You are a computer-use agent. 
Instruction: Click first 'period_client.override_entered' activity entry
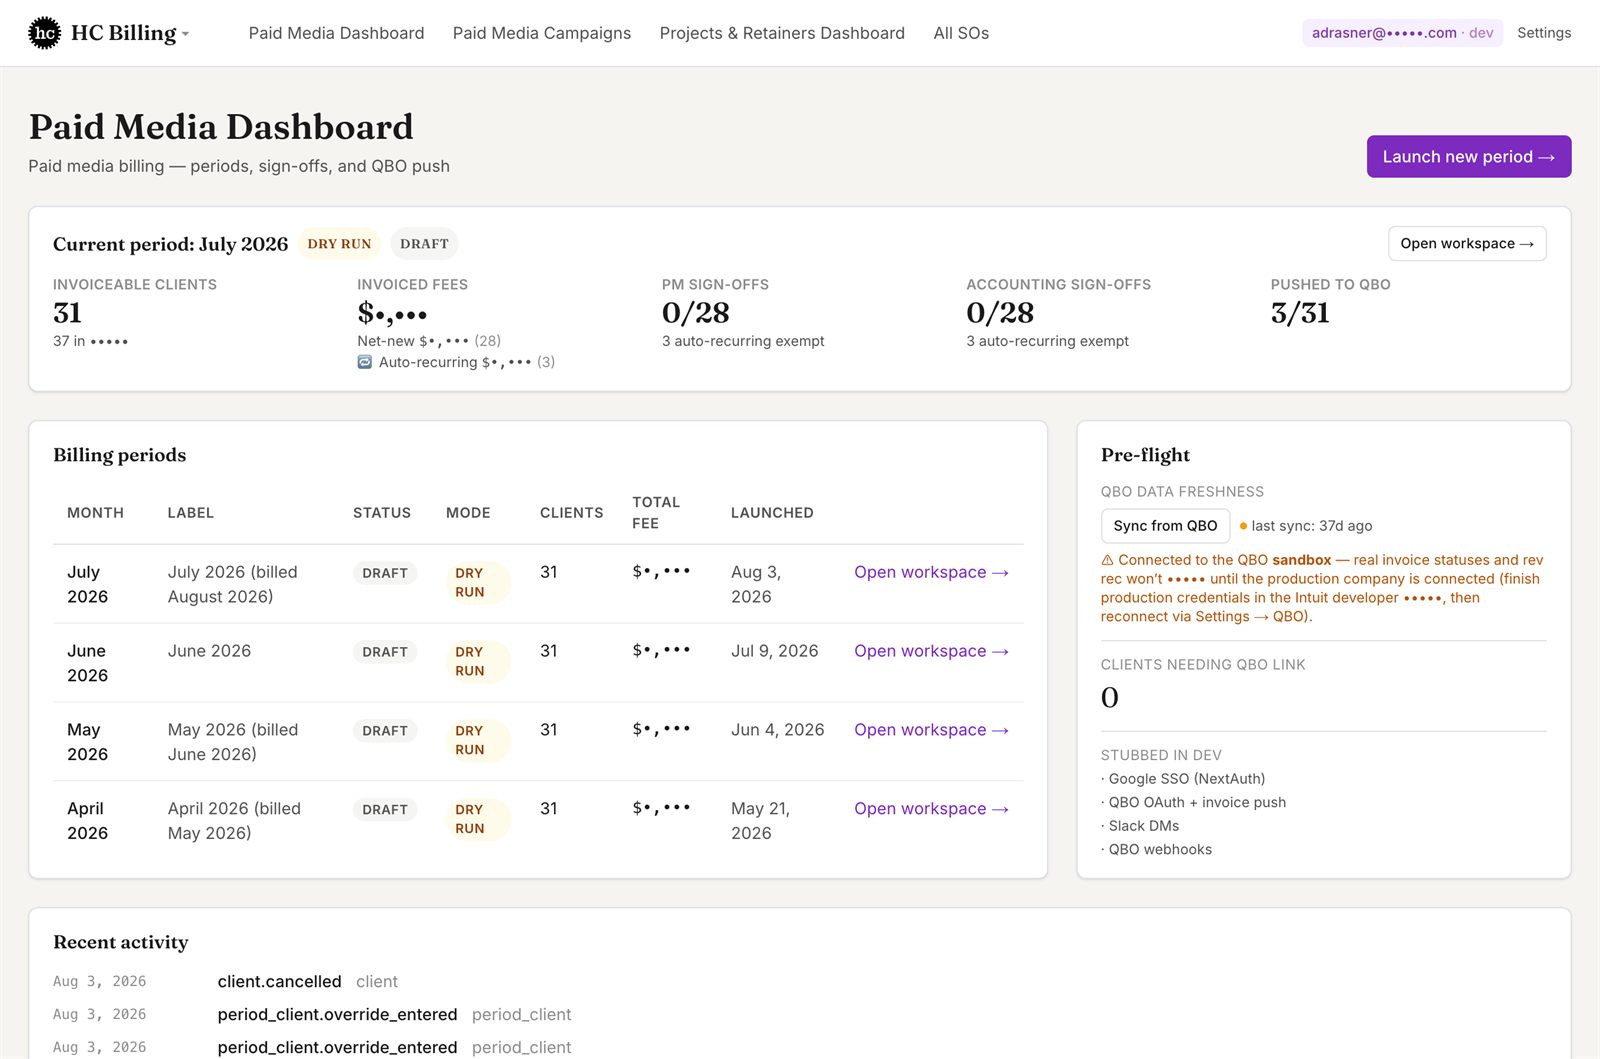tap(337, 1015)
